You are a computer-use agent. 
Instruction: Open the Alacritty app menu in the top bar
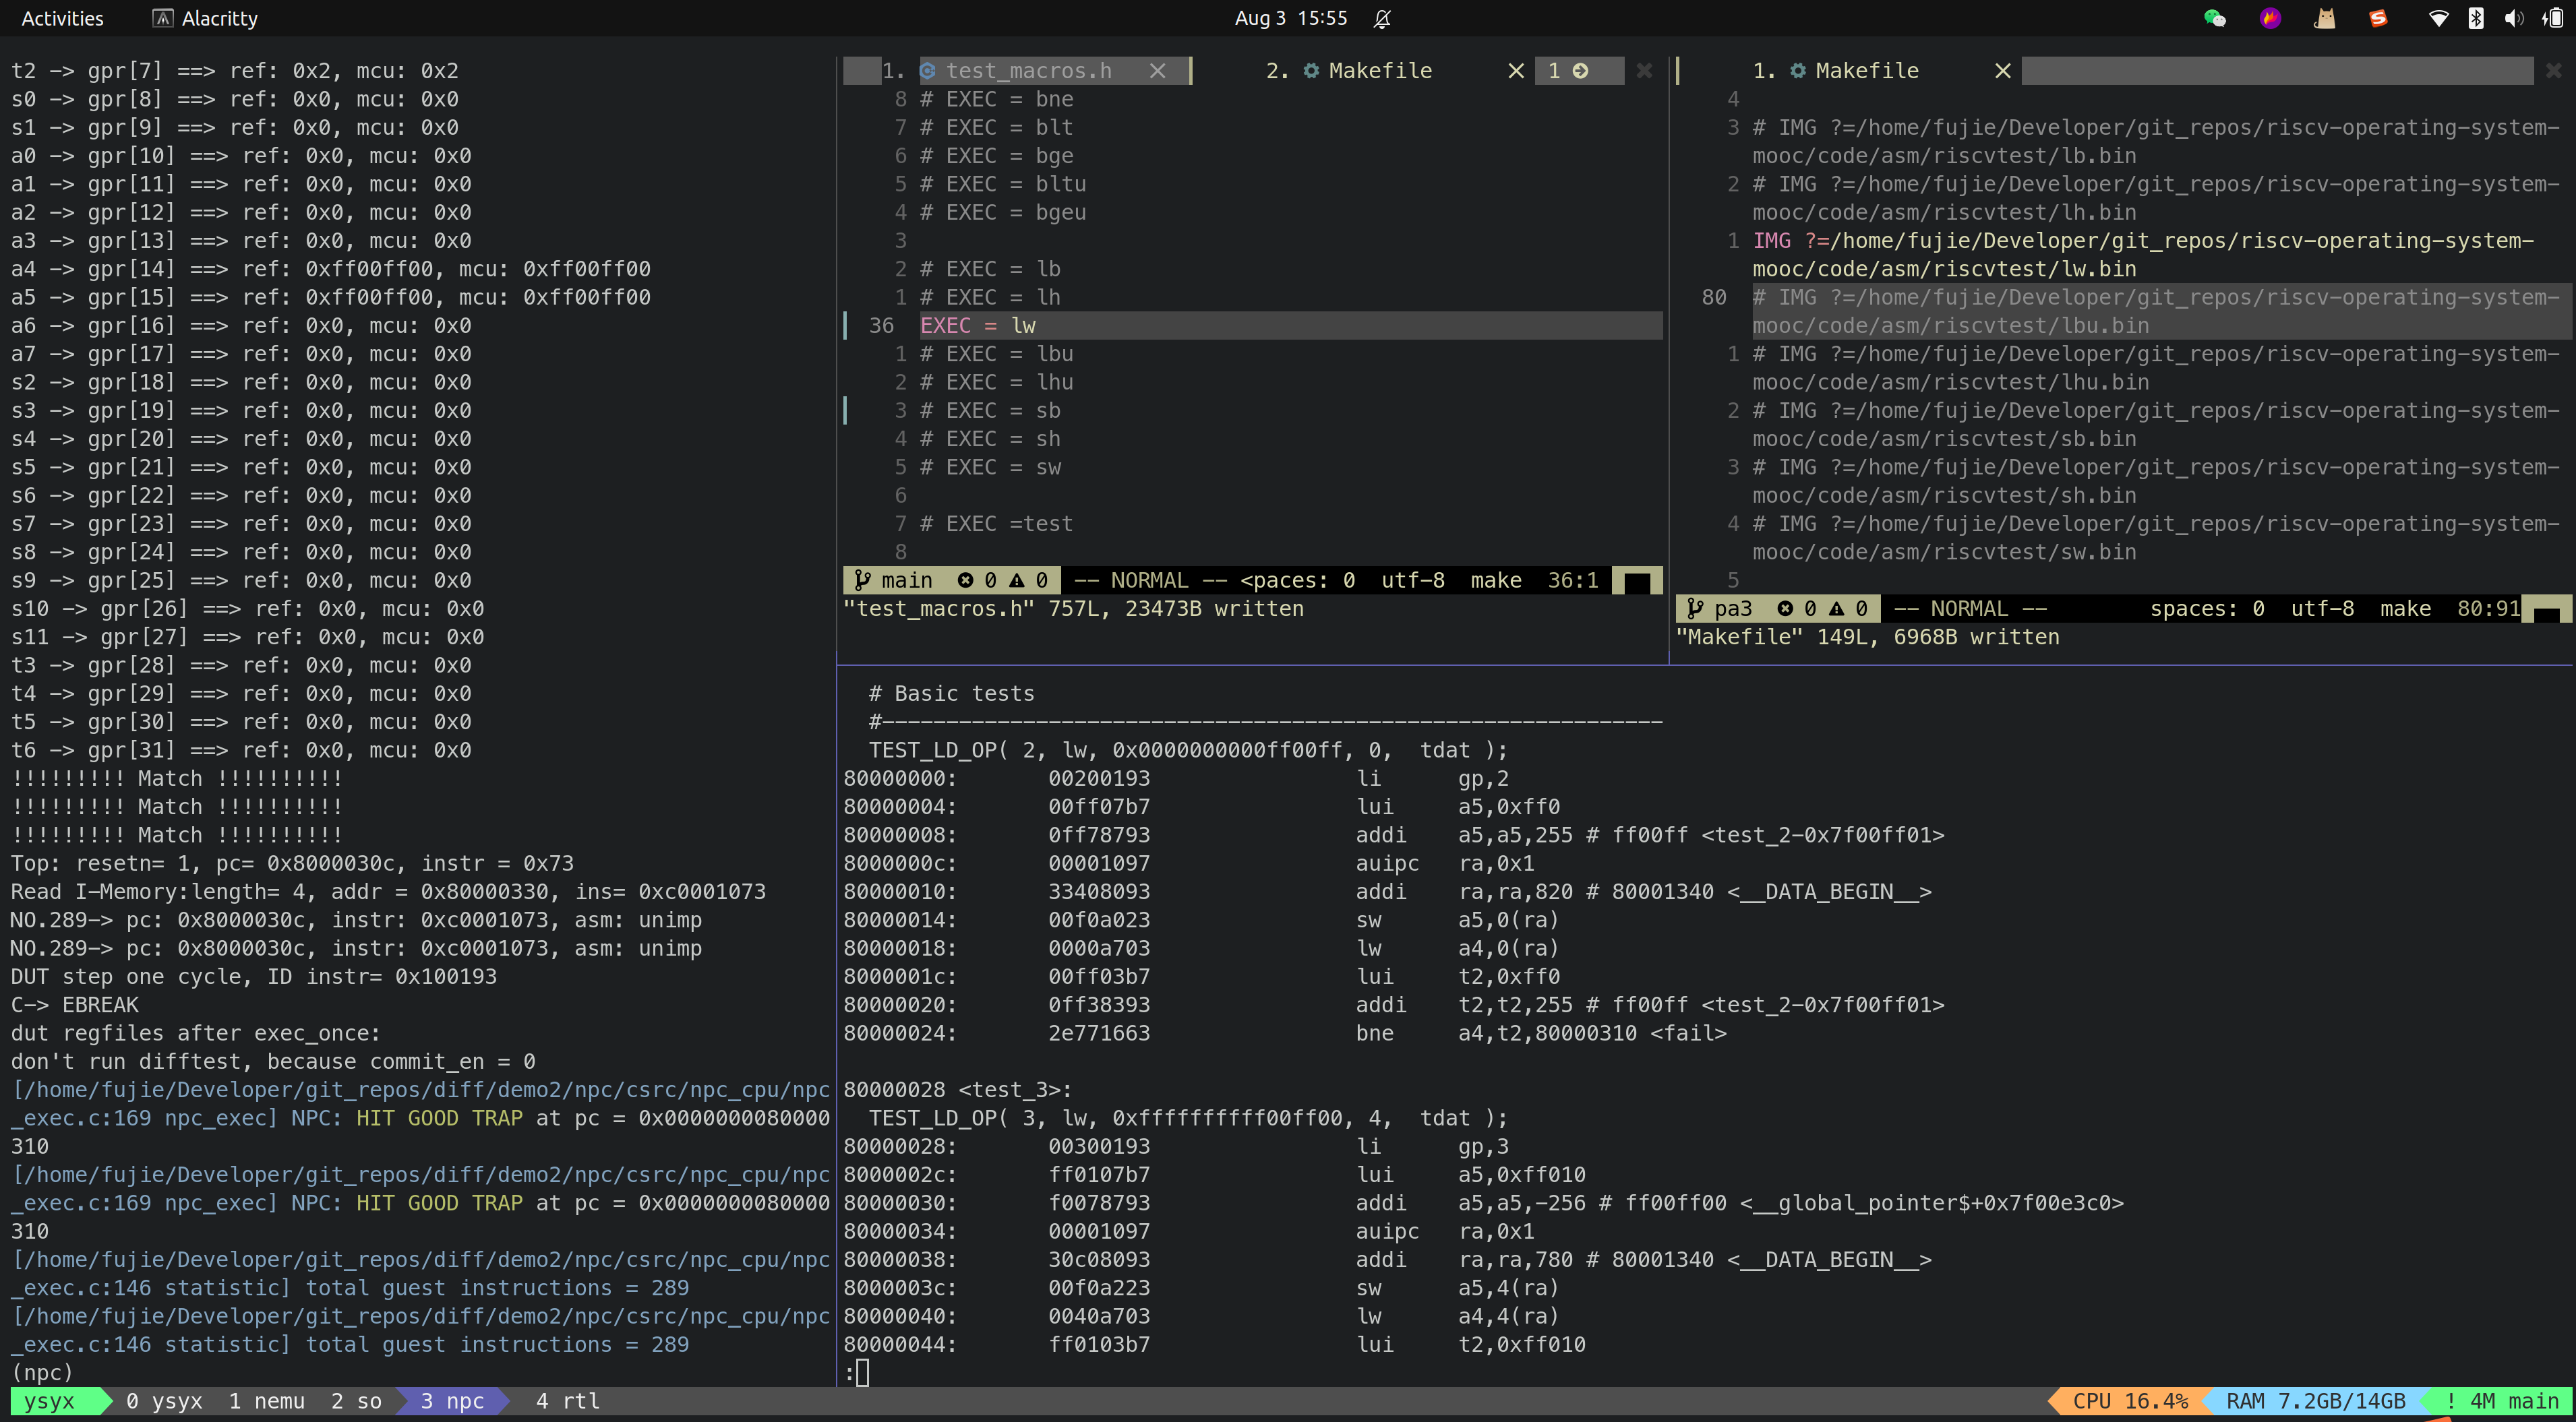(x=206, y=18)
